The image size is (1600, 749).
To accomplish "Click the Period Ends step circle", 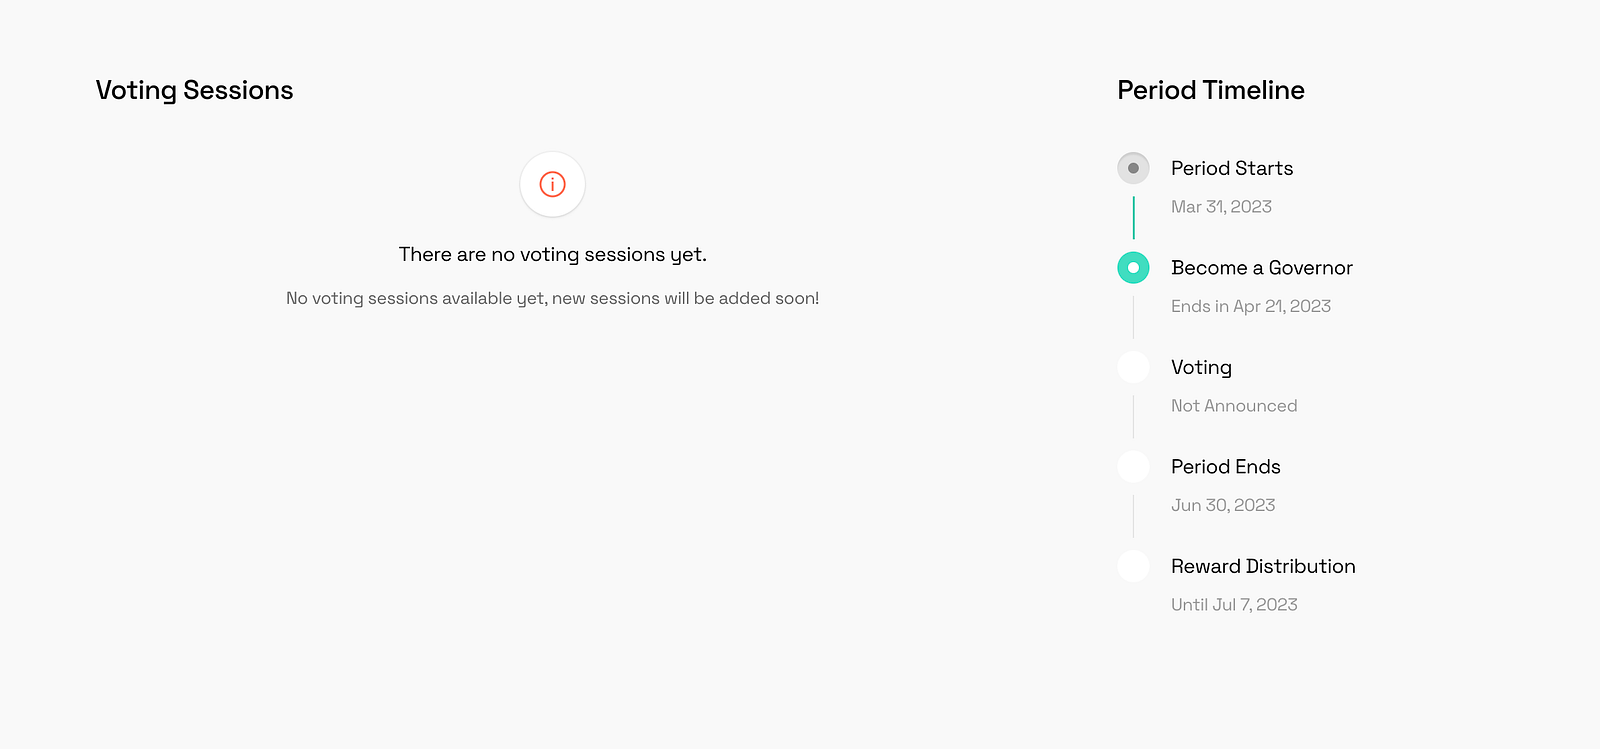I will (x=1133, y=467).
